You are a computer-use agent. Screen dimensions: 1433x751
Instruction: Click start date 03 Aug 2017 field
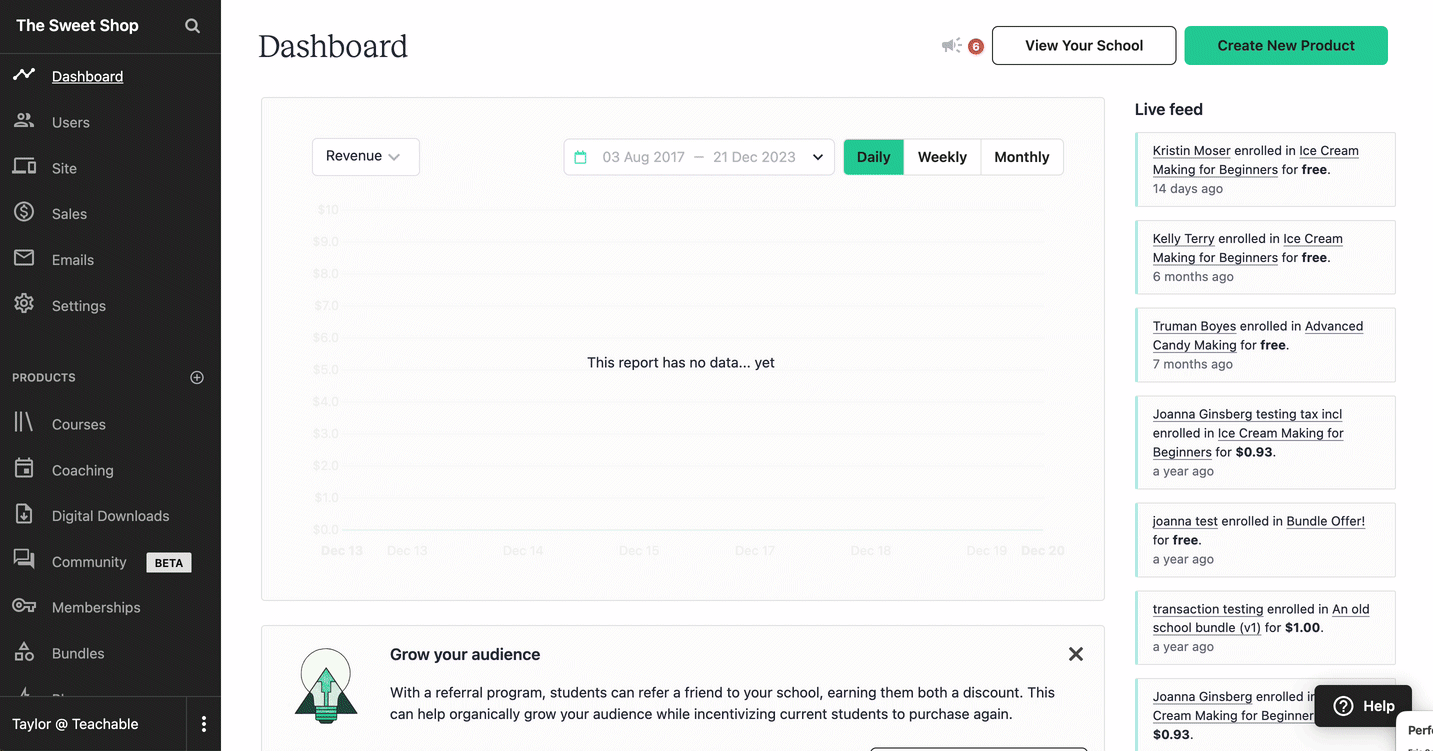click(x=643, y=157)
